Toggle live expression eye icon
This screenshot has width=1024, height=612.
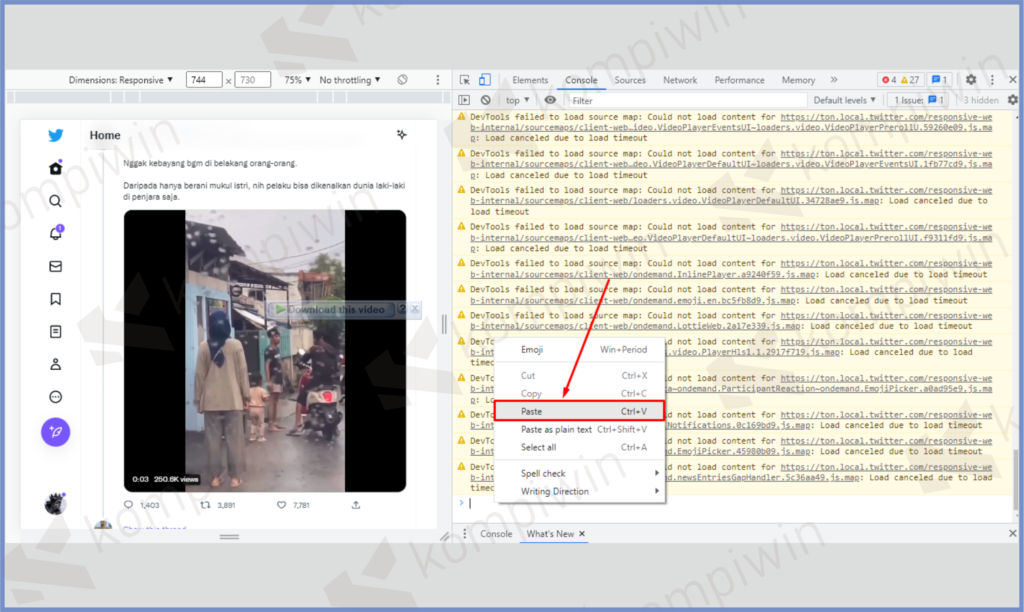[x=550, y=101]
